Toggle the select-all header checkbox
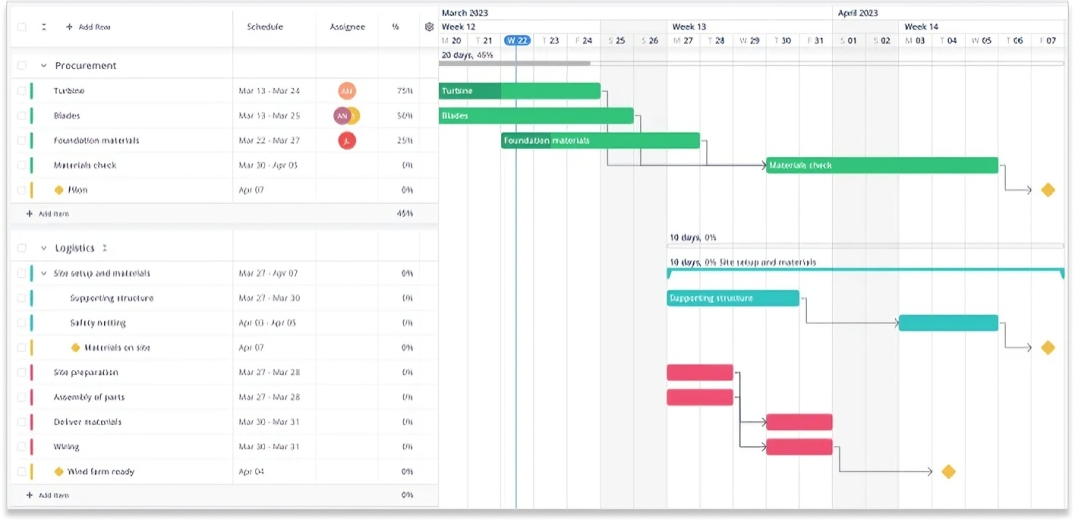1075x522 pixels. point(22,27)
